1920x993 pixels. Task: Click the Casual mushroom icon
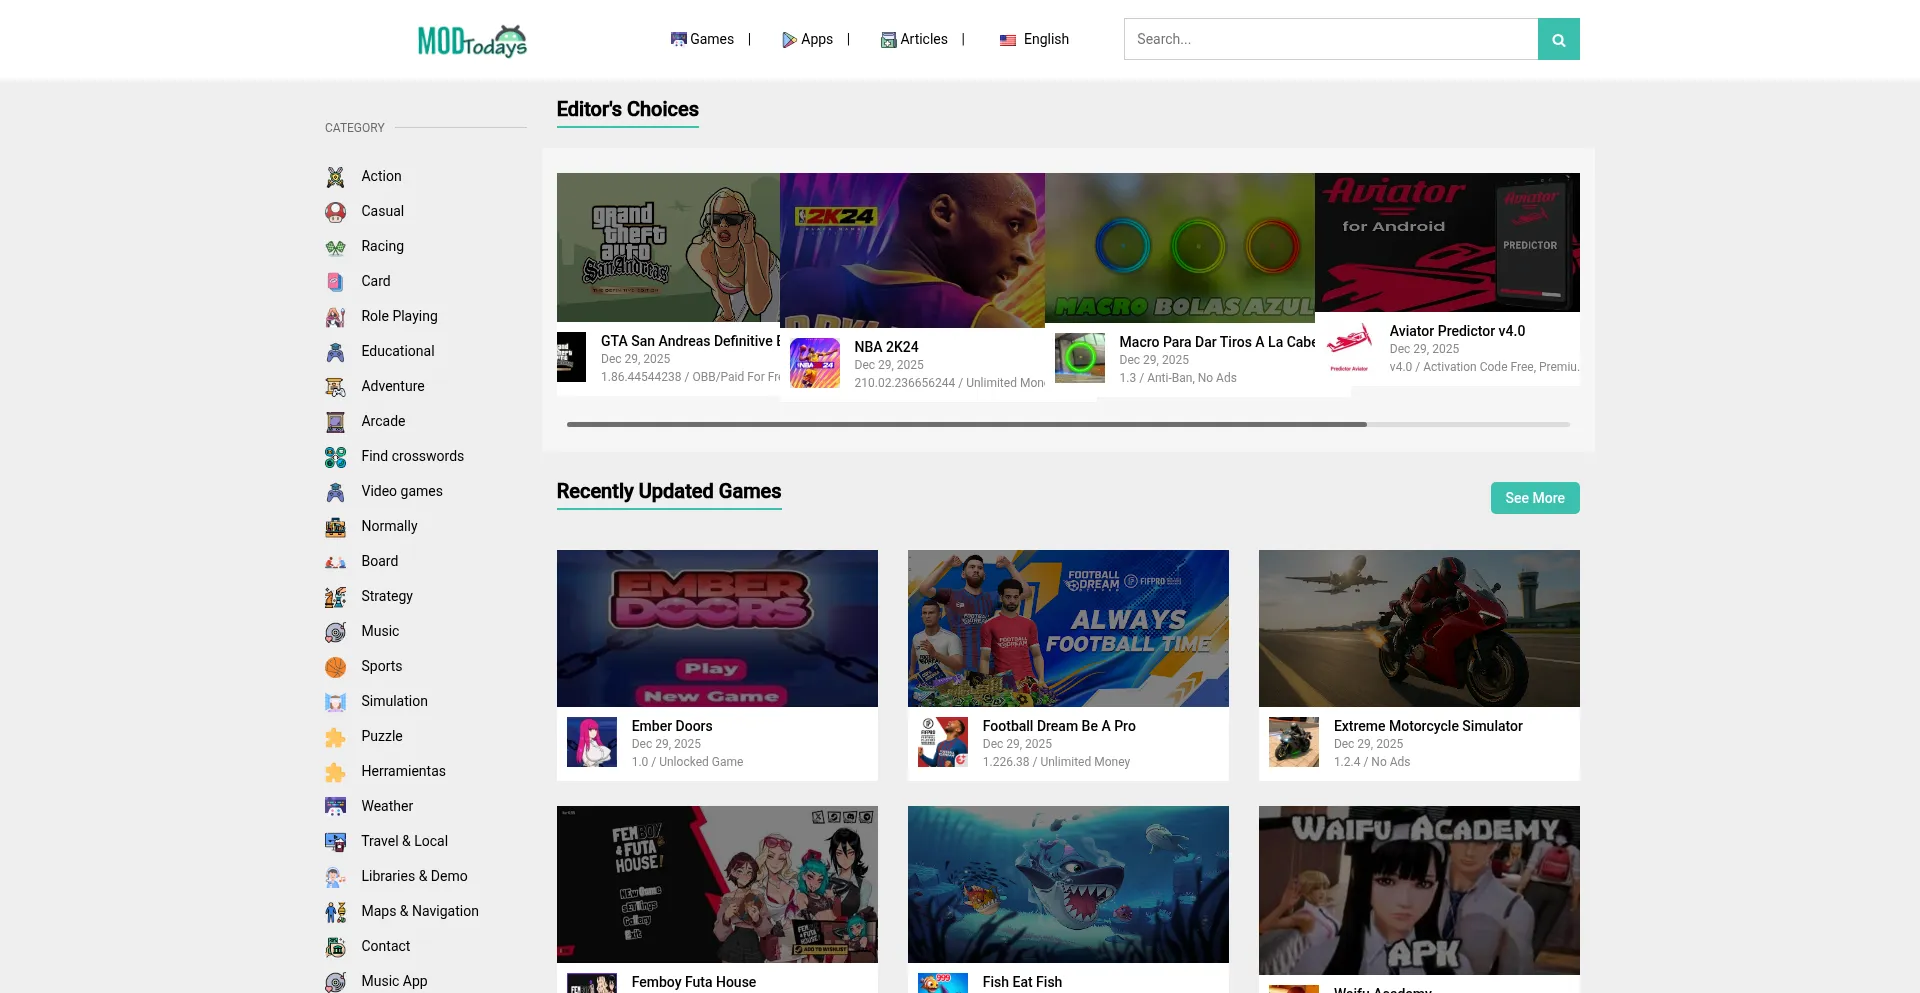click(x=335, y=212)
